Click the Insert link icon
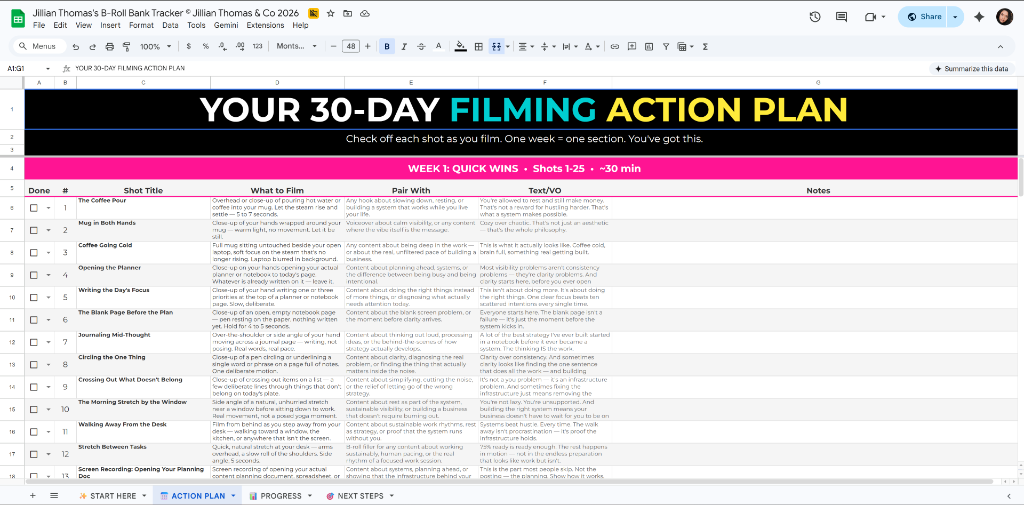This screenshot has width=1024, height=505. point(615,46)
